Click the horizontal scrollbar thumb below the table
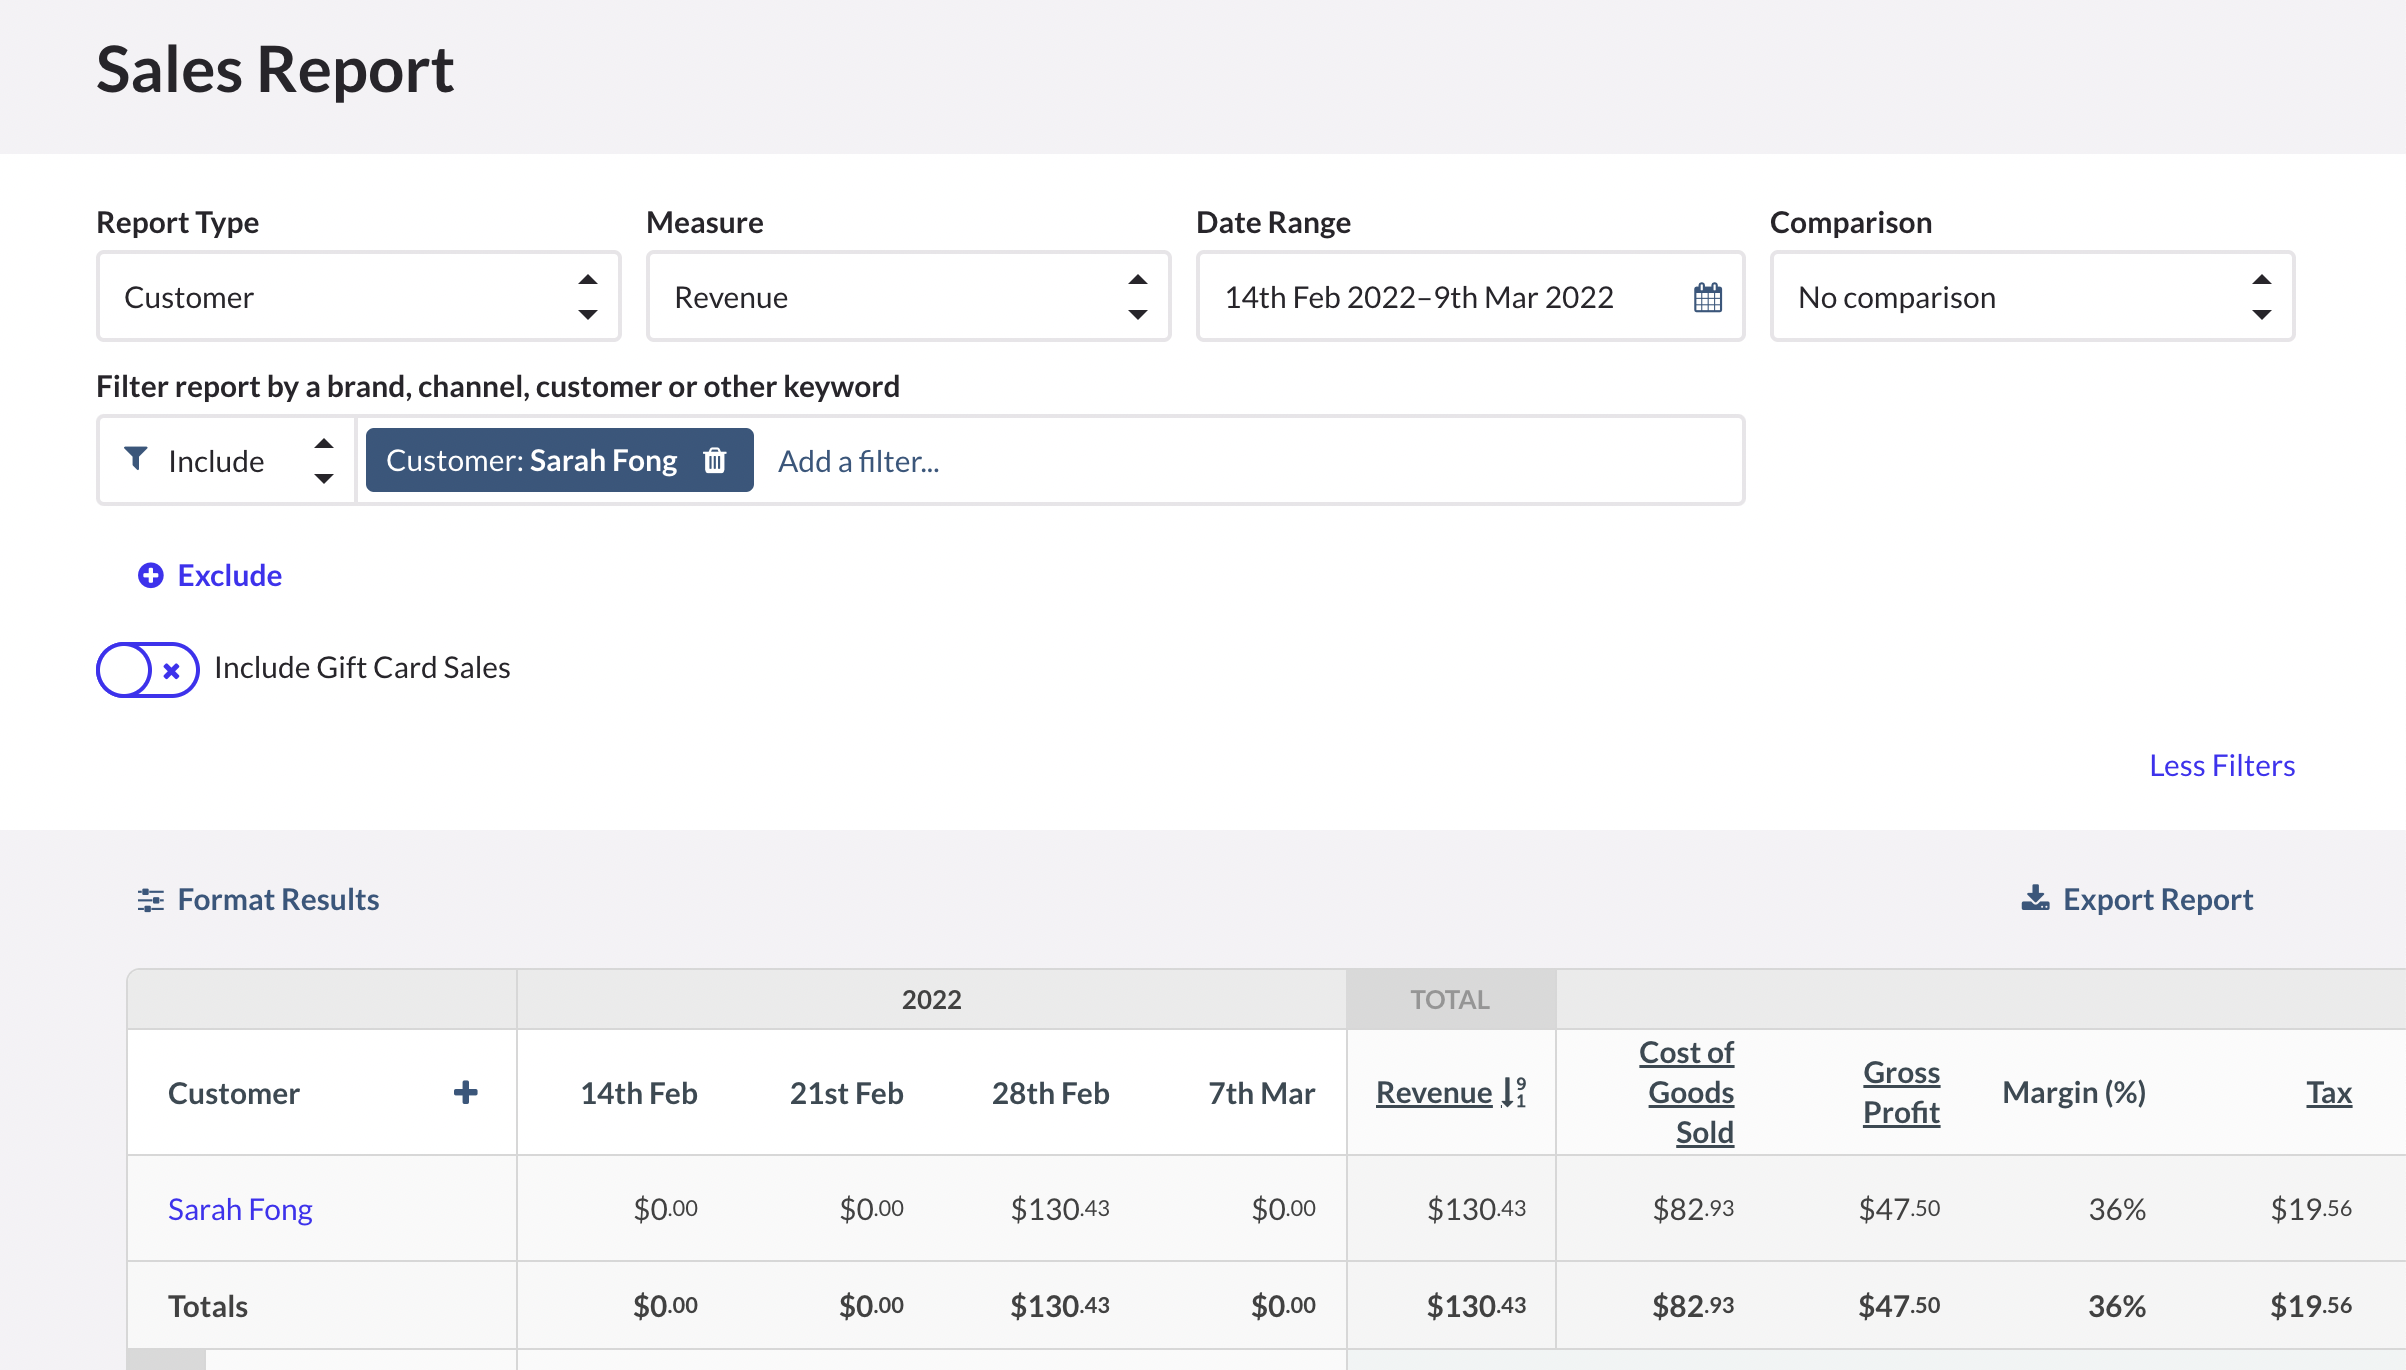 167,1360
